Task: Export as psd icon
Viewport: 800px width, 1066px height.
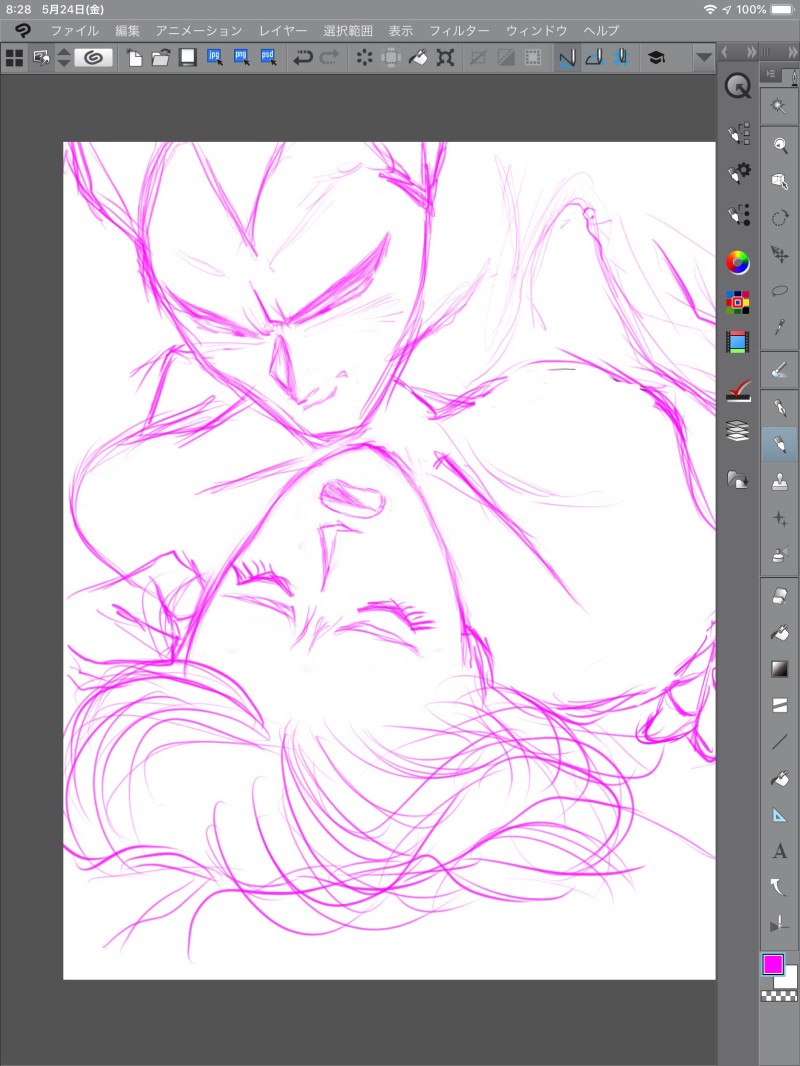Action: point(268,58)
